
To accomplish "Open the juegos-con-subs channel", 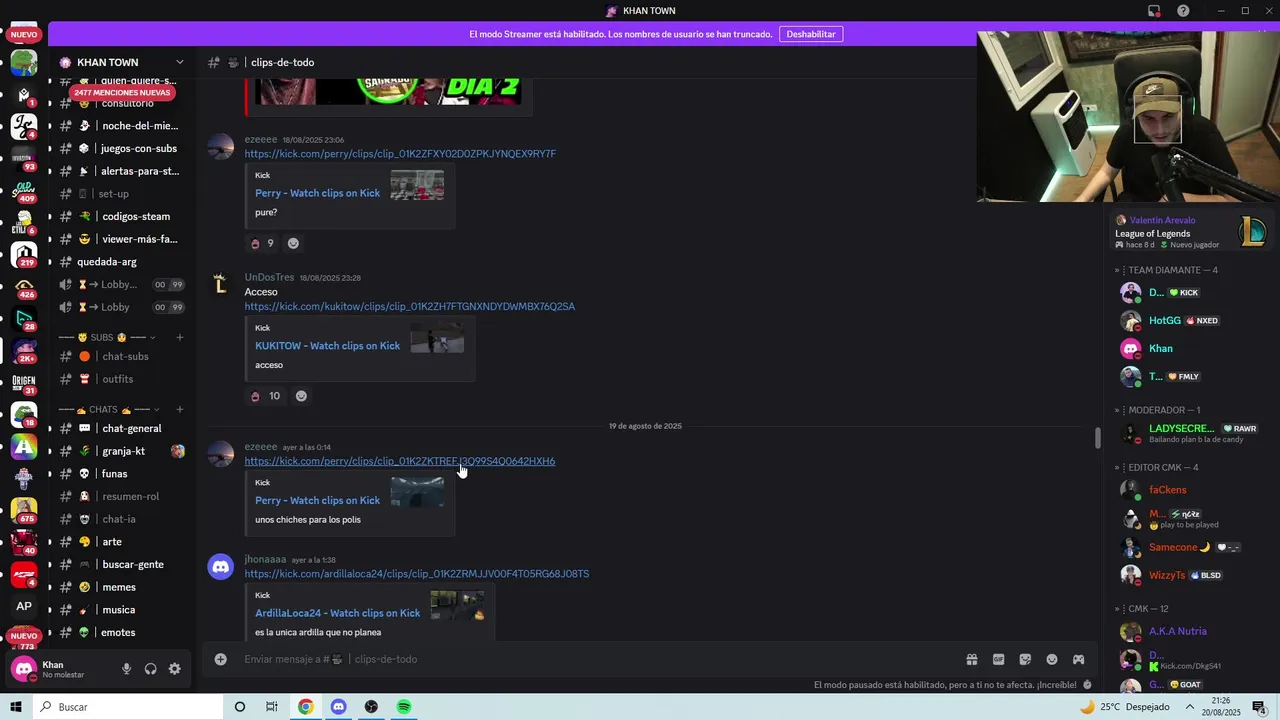I will (122, 148).
